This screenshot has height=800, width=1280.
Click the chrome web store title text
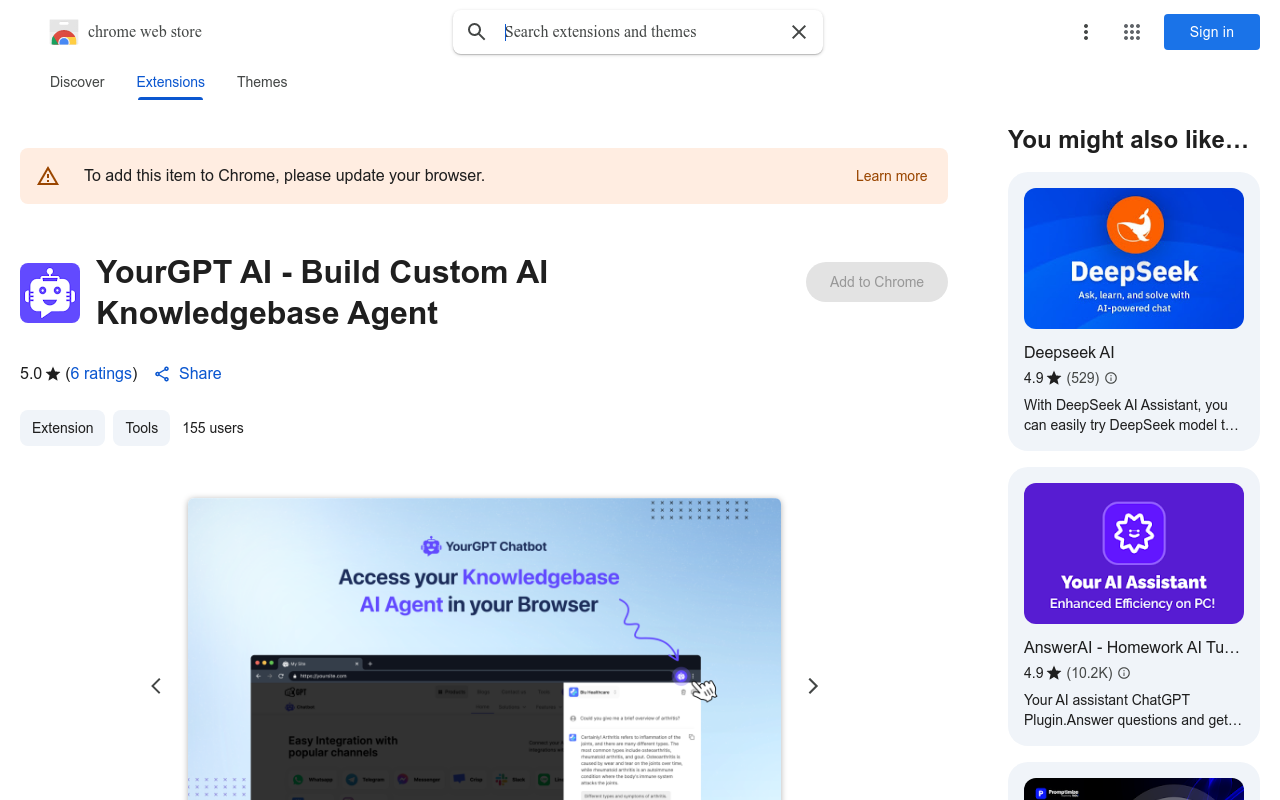(145, 32)
